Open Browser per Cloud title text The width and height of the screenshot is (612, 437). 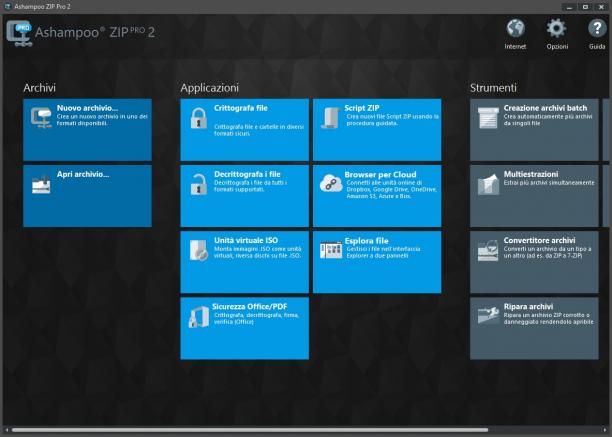(380, 174)
